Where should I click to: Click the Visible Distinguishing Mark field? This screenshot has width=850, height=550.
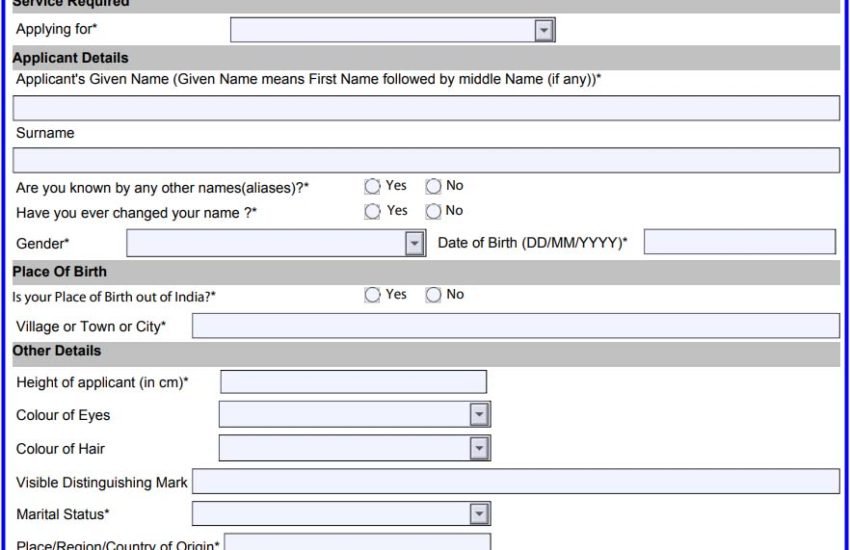tap(515, 482)
